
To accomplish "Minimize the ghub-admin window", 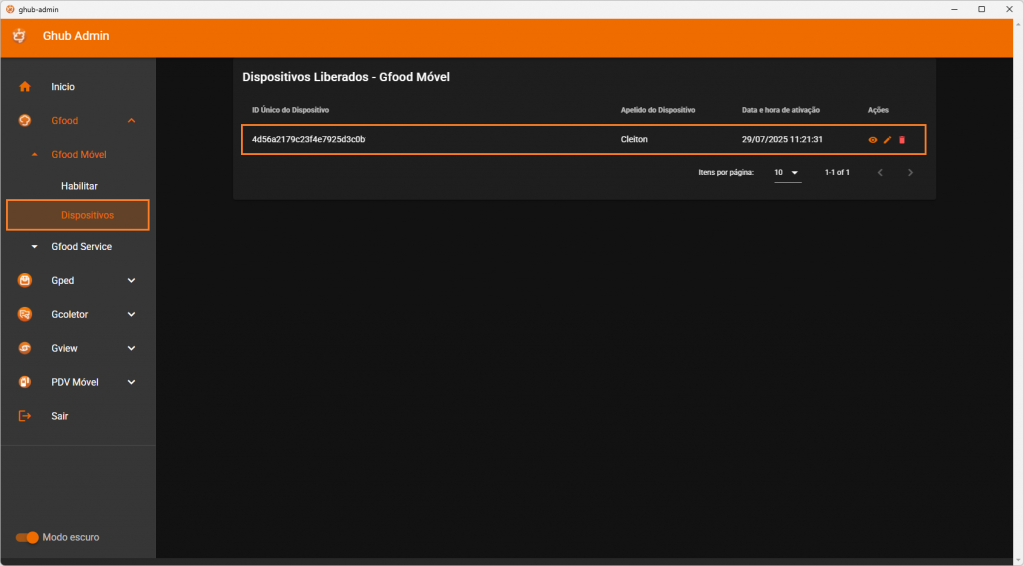I will point(954,9).
